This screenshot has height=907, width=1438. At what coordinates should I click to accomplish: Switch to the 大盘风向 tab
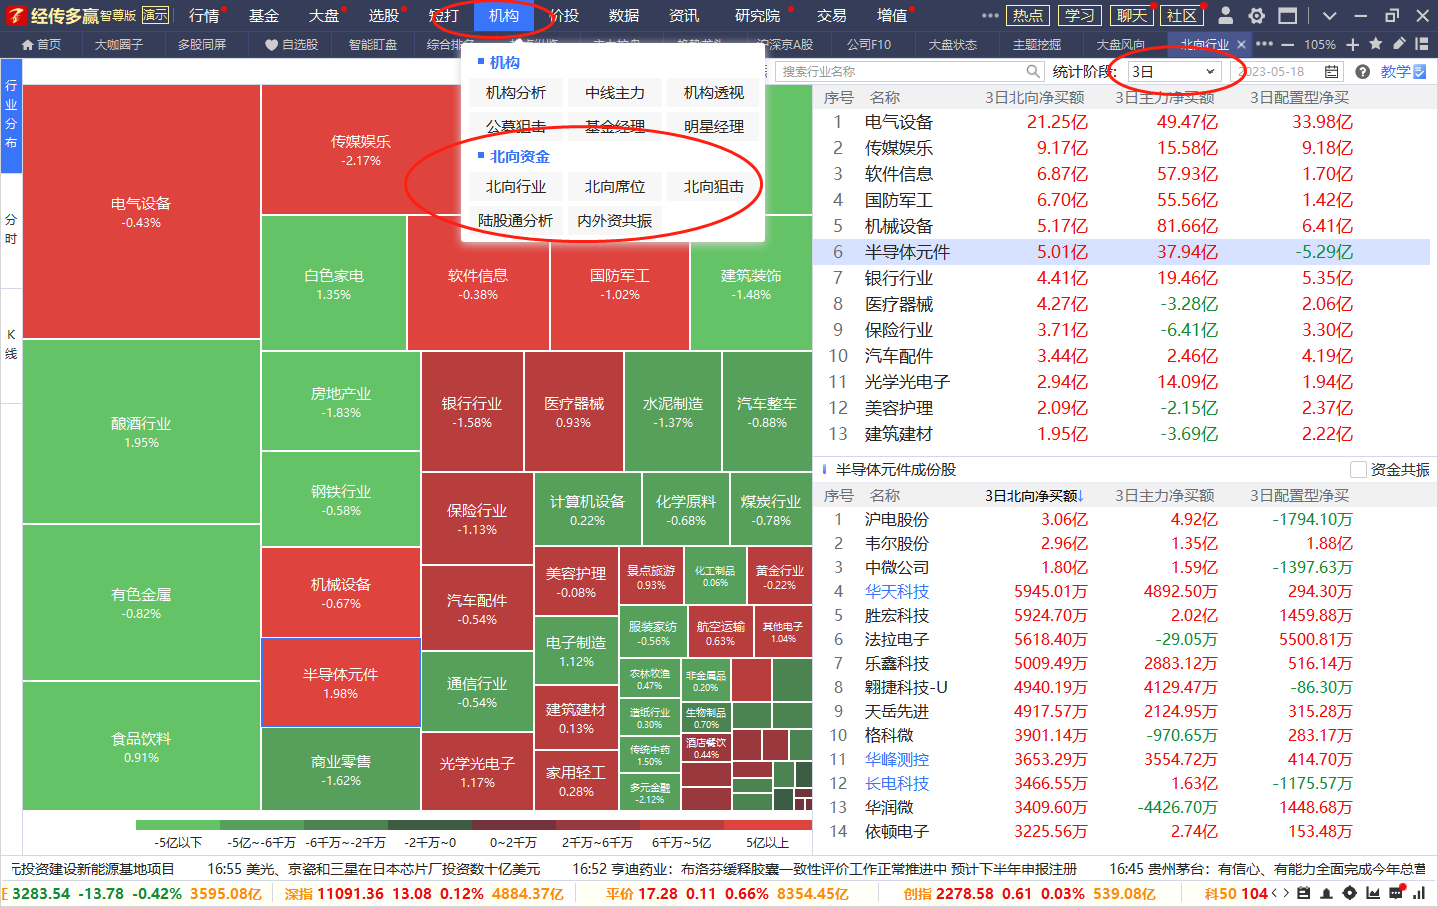[x=1120, y=45]
